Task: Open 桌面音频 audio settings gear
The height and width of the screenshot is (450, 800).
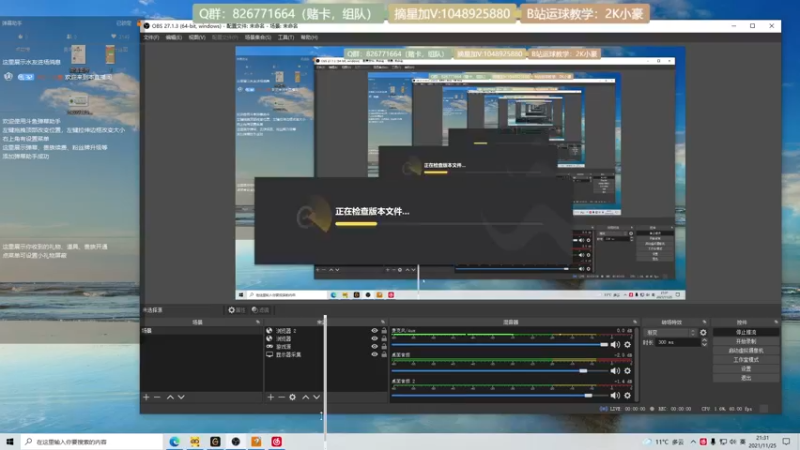Action: point(628,371)
